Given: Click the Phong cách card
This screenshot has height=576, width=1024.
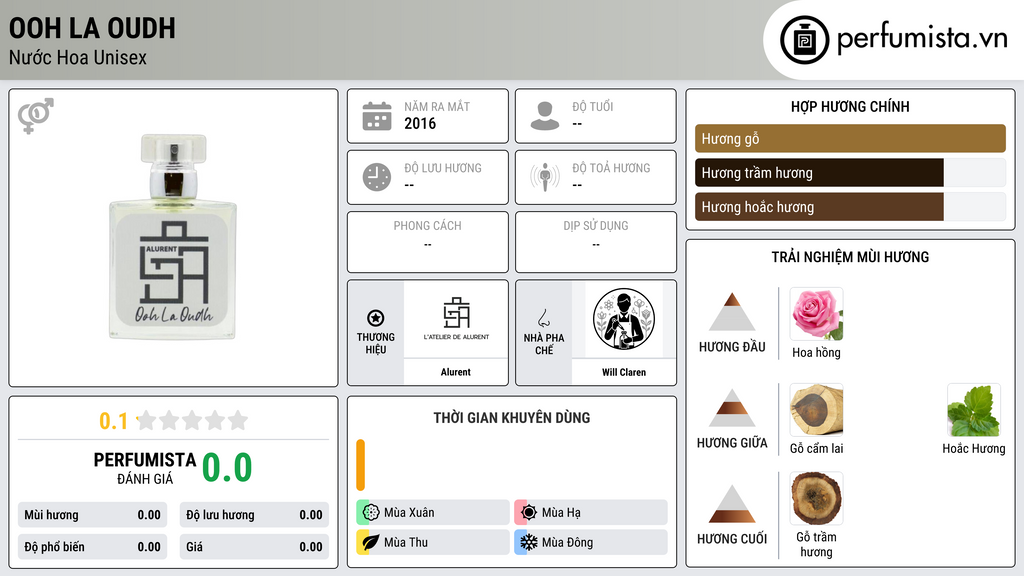Looking at the screenshot, I should [x=428, y=242].
